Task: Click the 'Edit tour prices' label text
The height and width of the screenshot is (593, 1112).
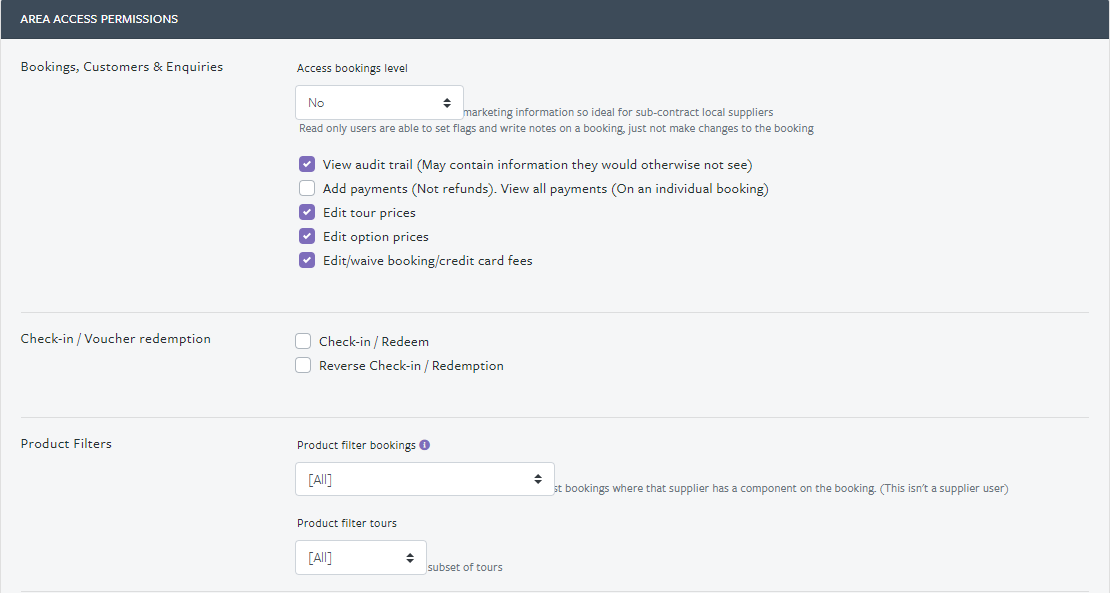Action: pyautogui.click(x=369, y=213)
